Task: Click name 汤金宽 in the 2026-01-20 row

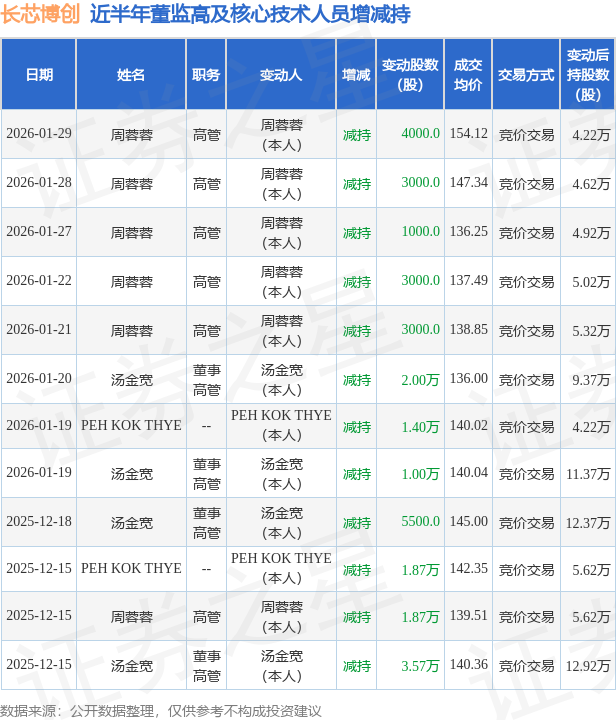Action: coord(131,380)
